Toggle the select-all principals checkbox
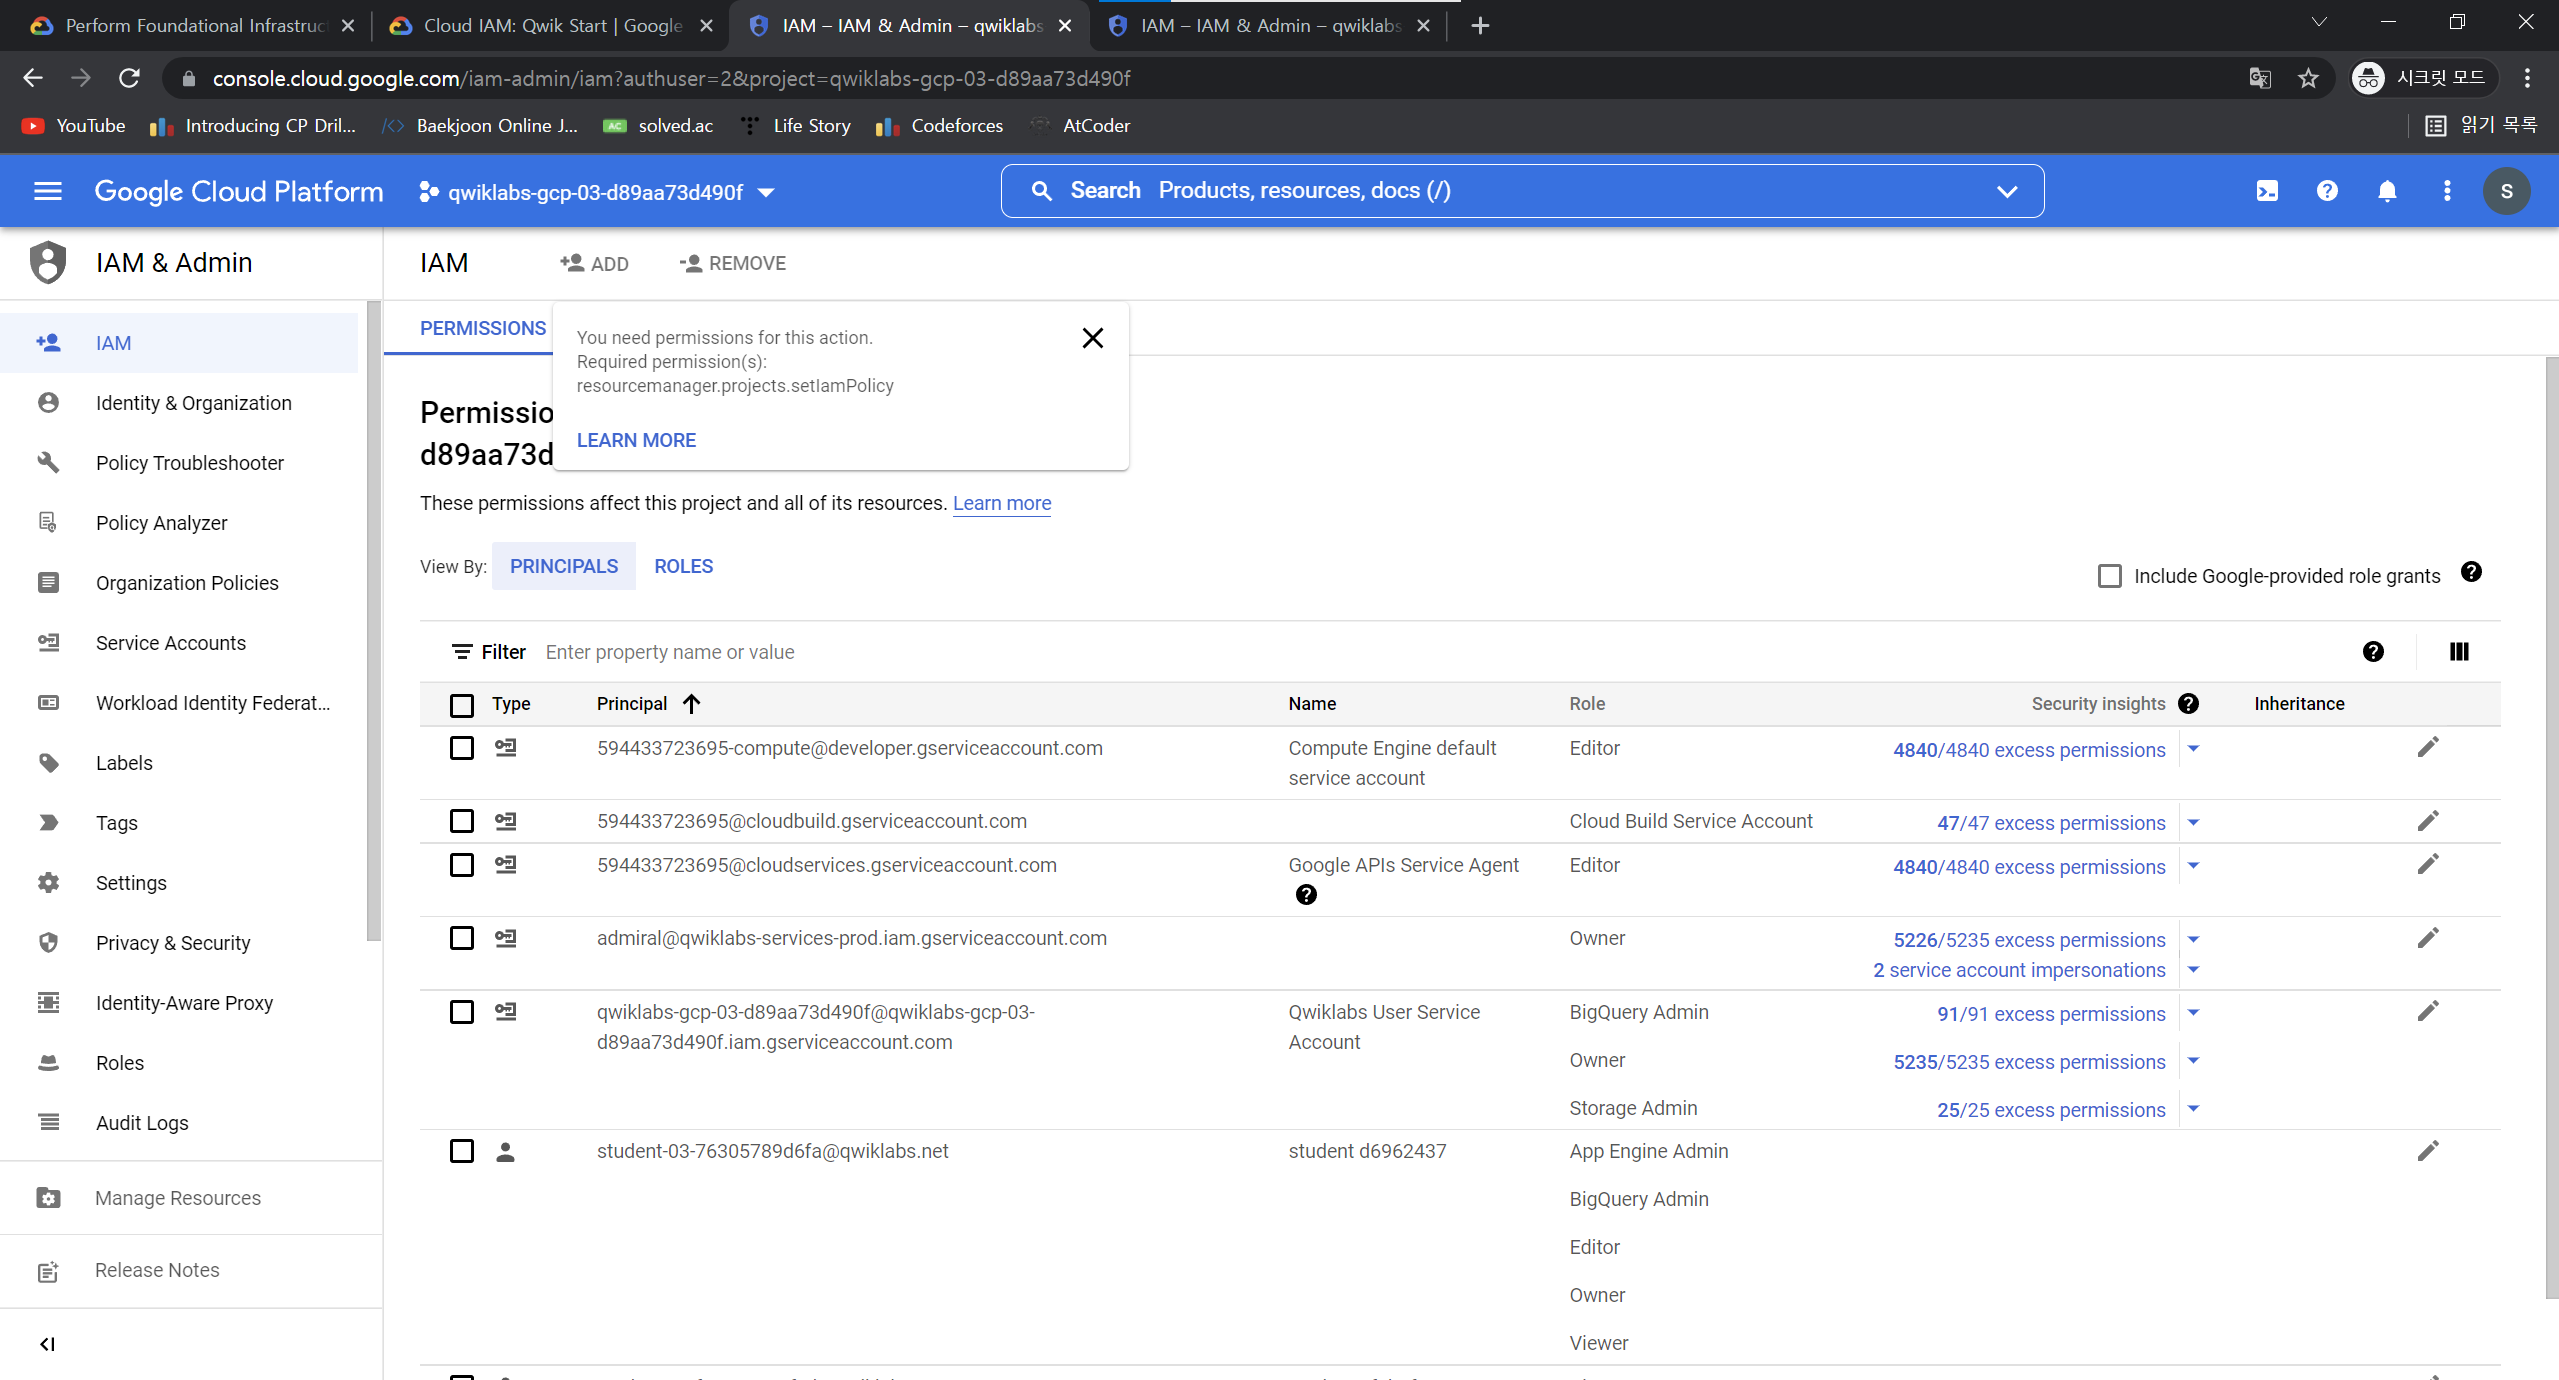Image resolution: width=2559 pixels, height=1380 pixels. pos(461,705)
